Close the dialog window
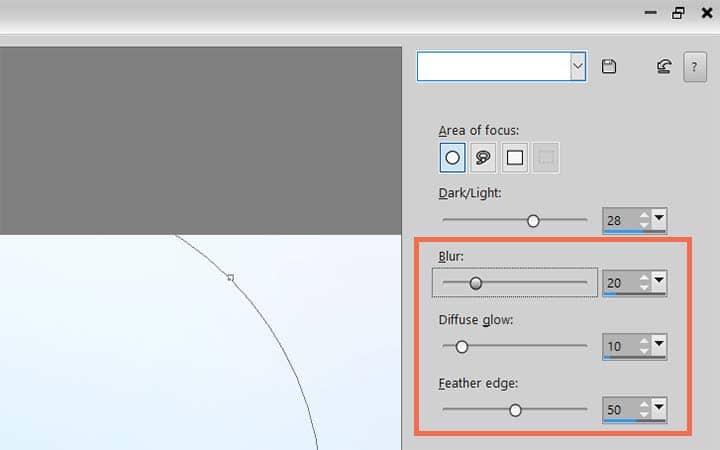Screen dimensions: 720x450 (707, 13)
